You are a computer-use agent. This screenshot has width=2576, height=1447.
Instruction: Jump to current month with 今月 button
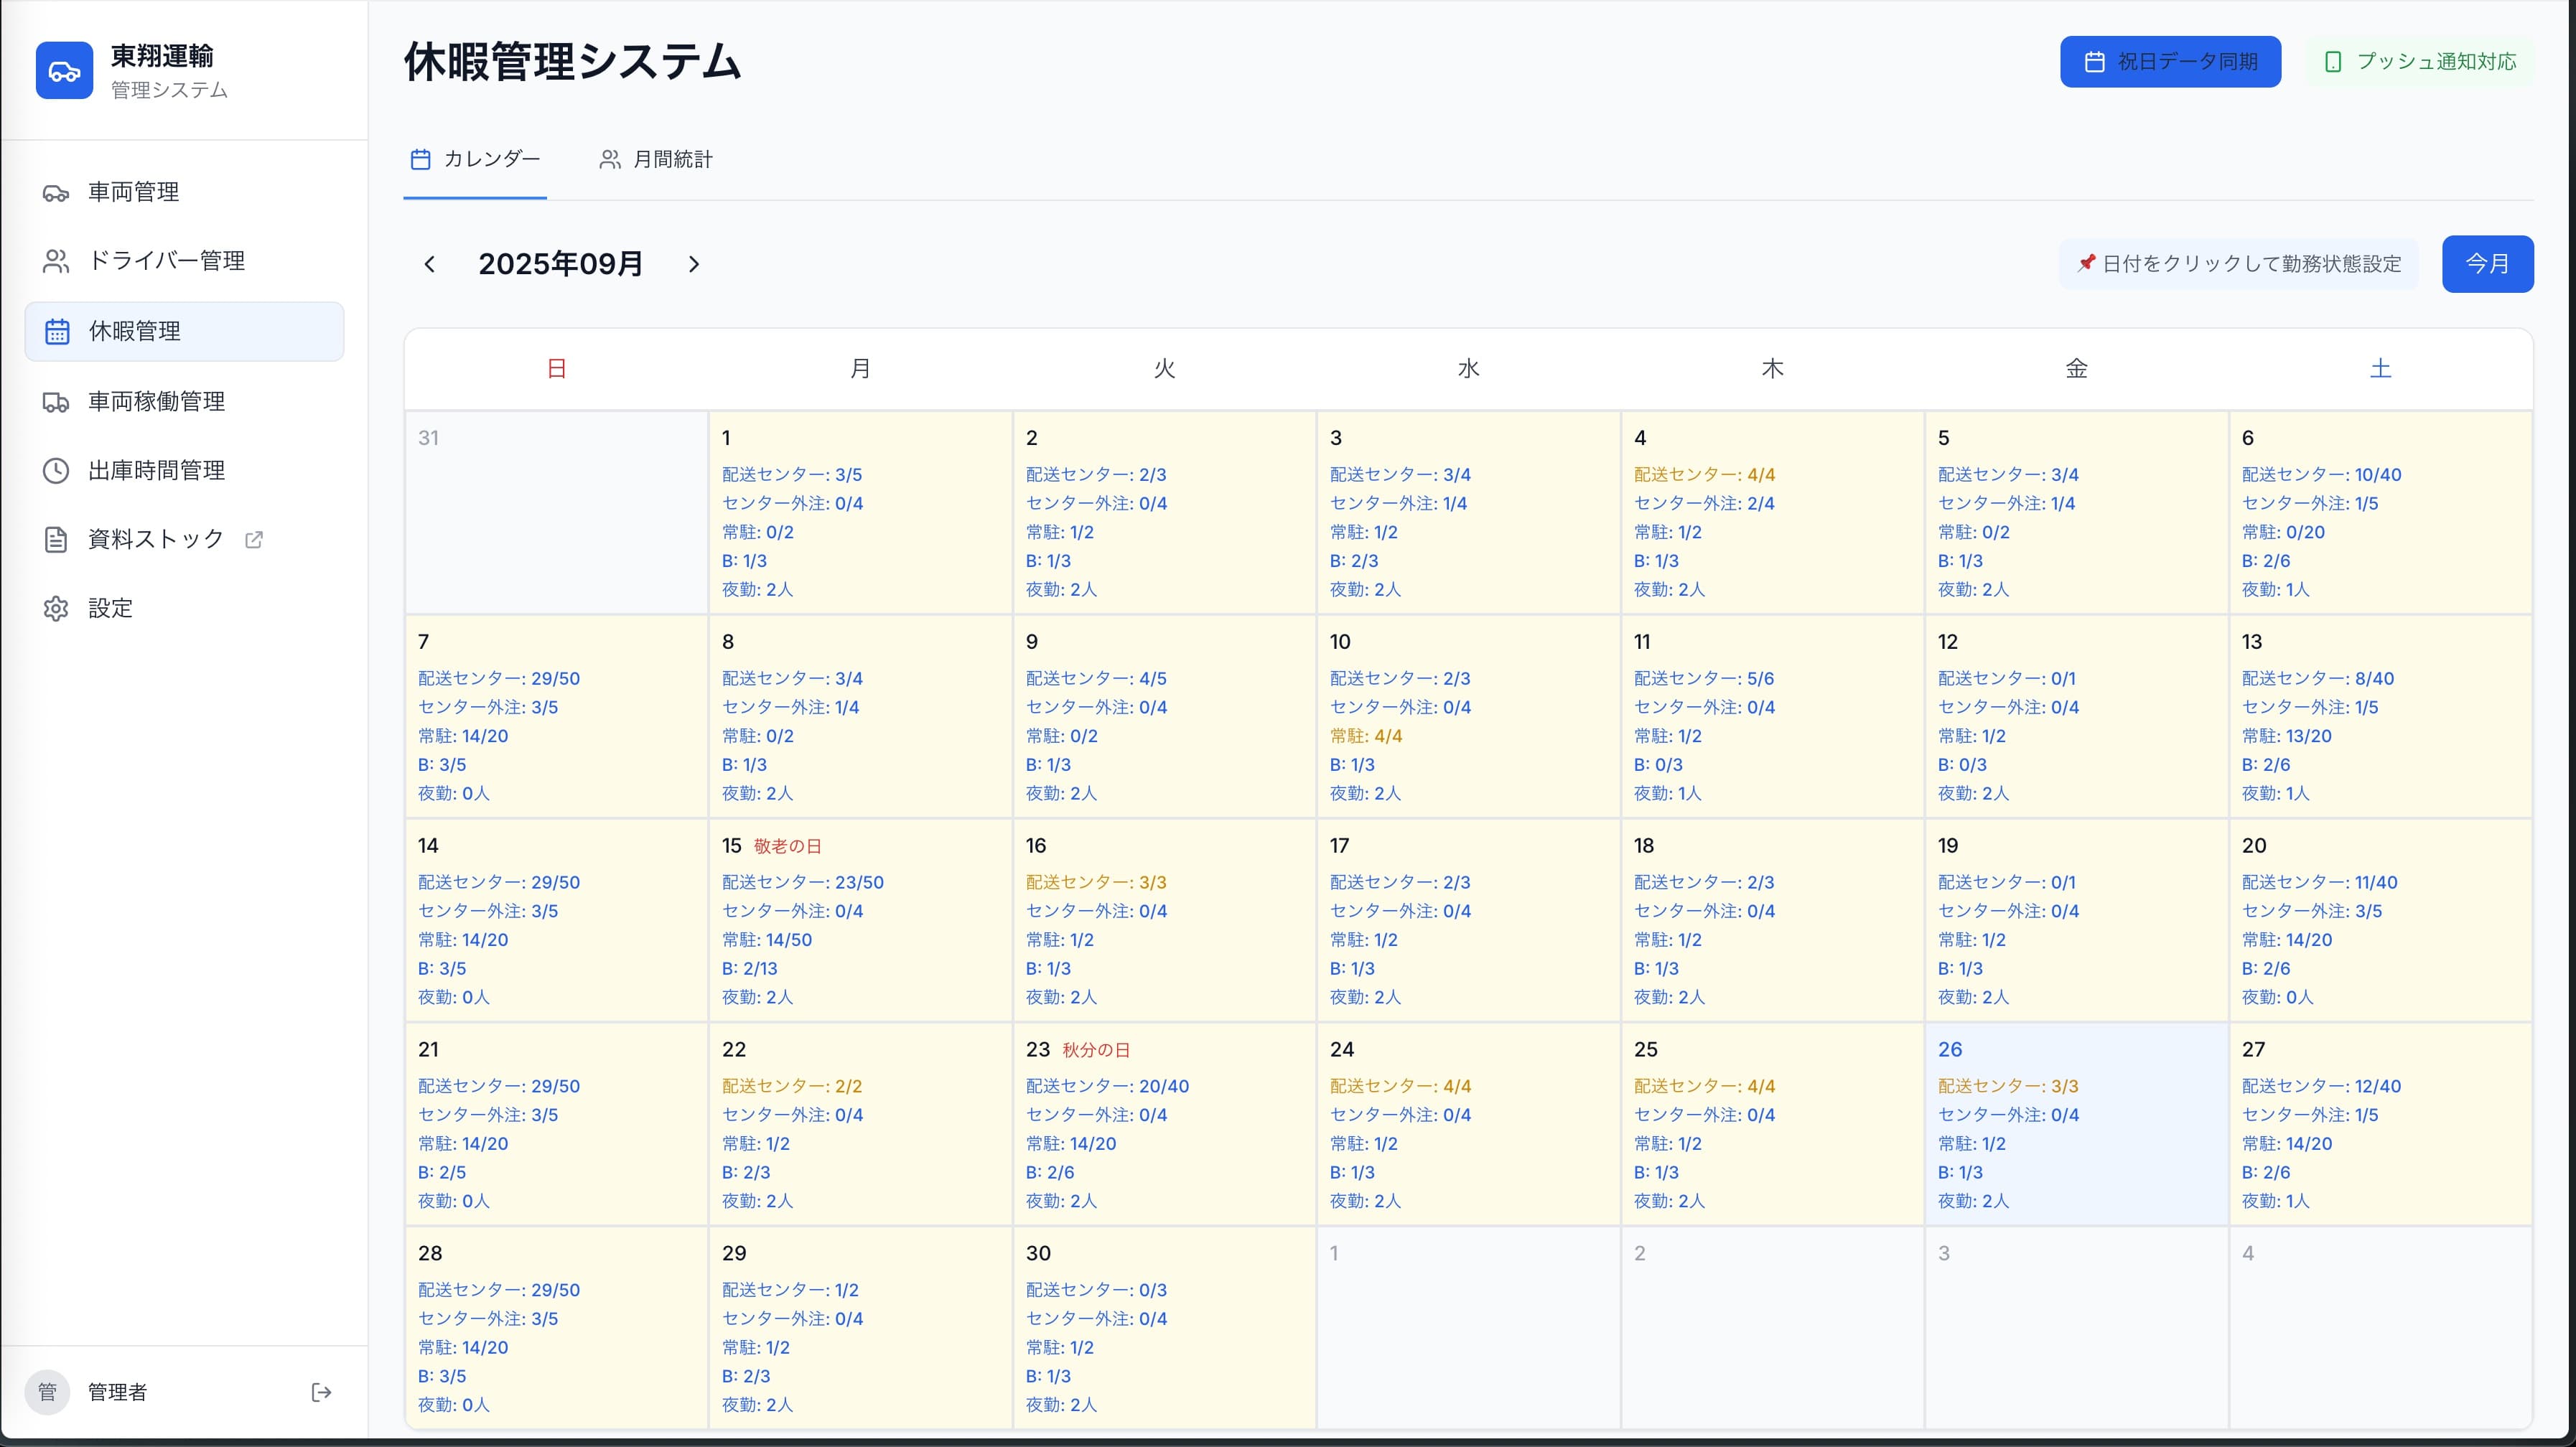point(2487,264)
